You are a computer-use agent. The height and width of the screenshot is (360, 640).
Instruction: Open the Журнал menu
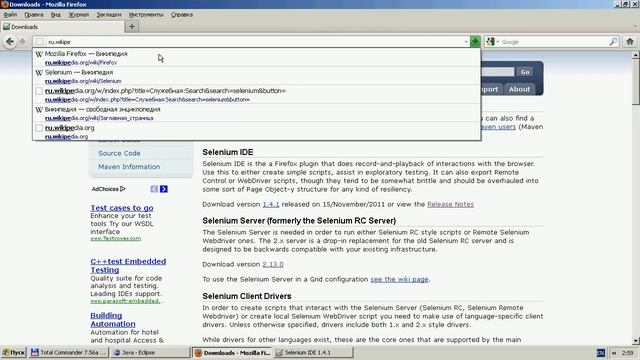pos(78,15)
